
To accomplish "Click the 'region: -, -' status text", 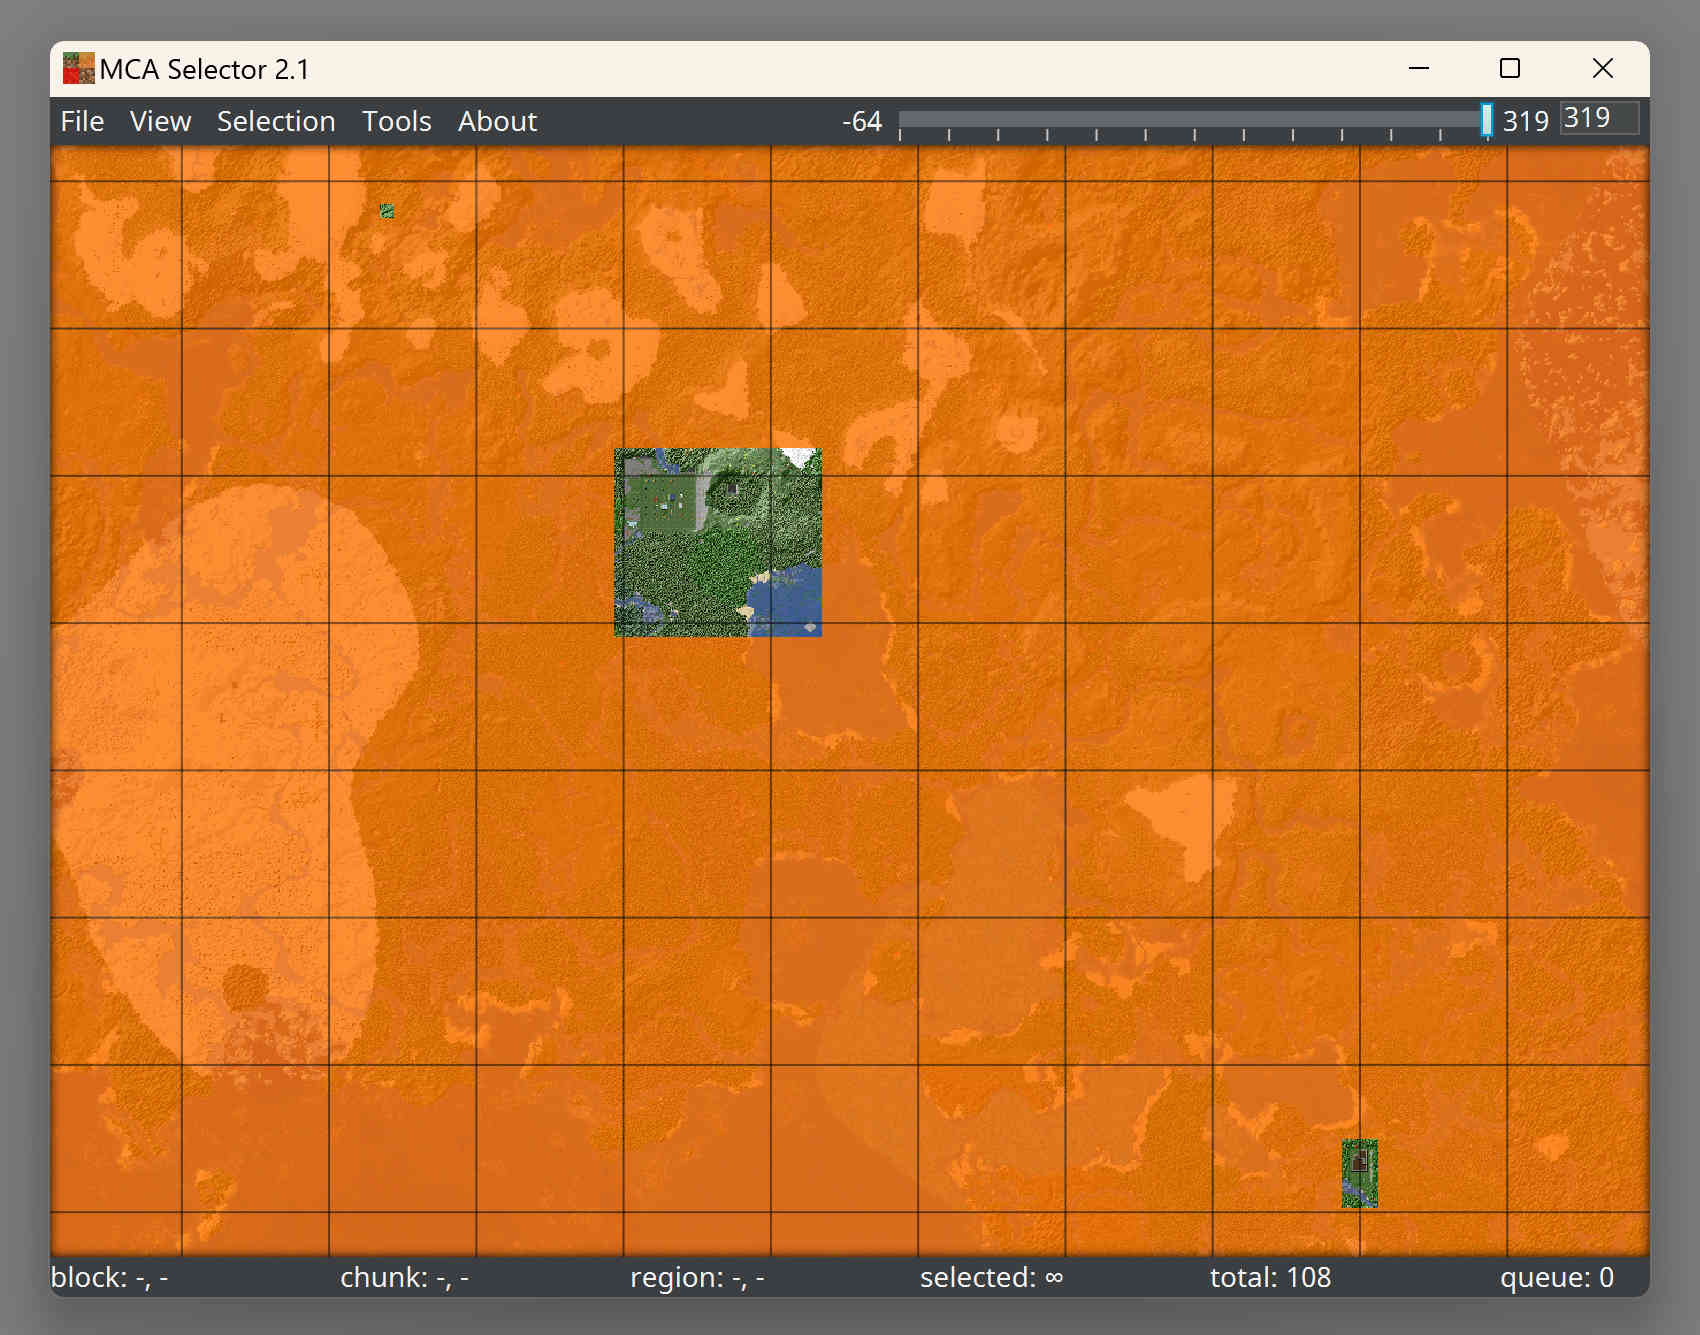I will (x=697, y=1277).
